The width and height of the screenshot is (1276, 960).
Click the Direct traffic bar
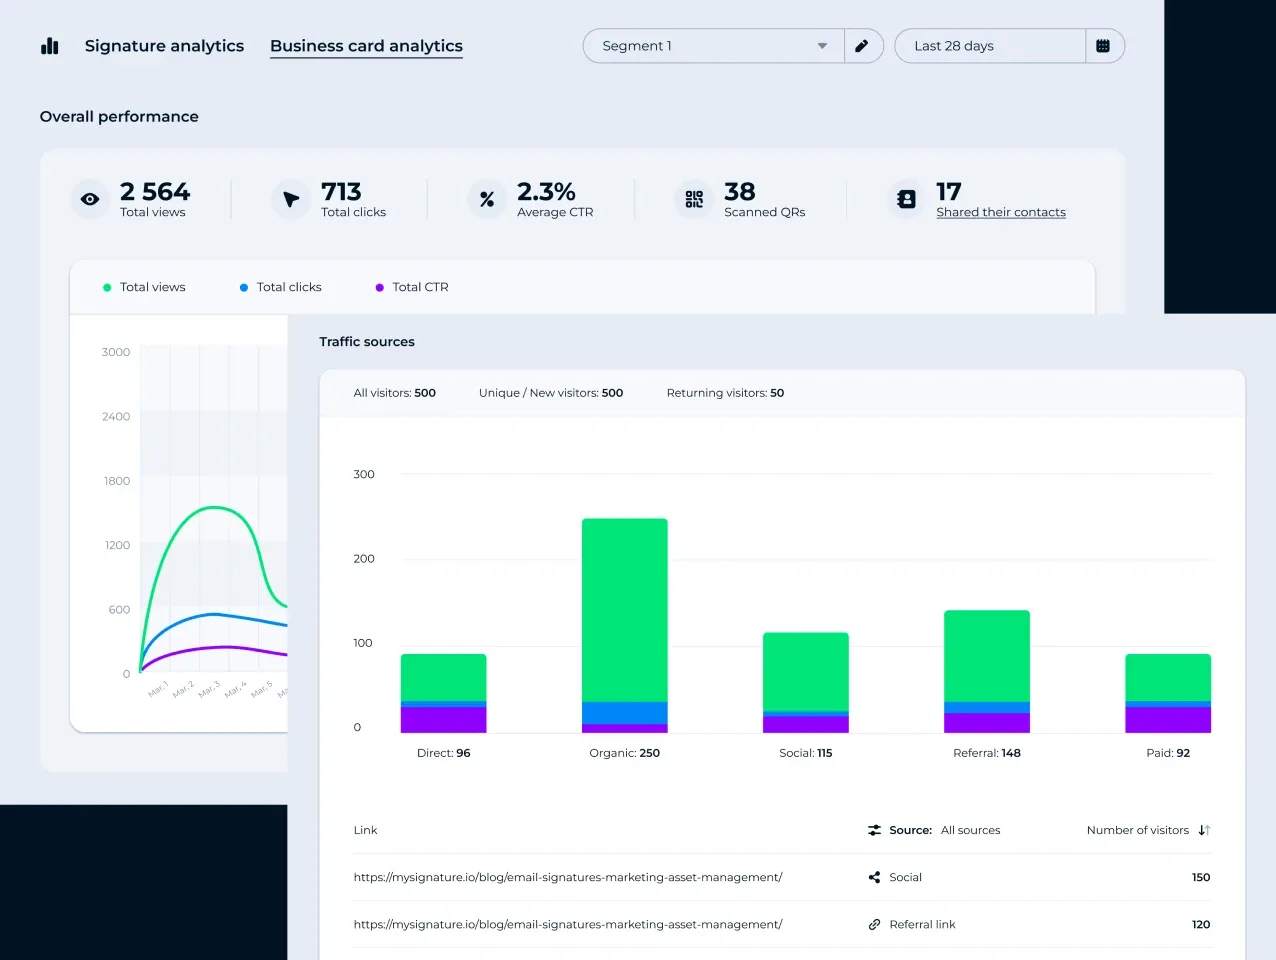click(x=444, y=693)
